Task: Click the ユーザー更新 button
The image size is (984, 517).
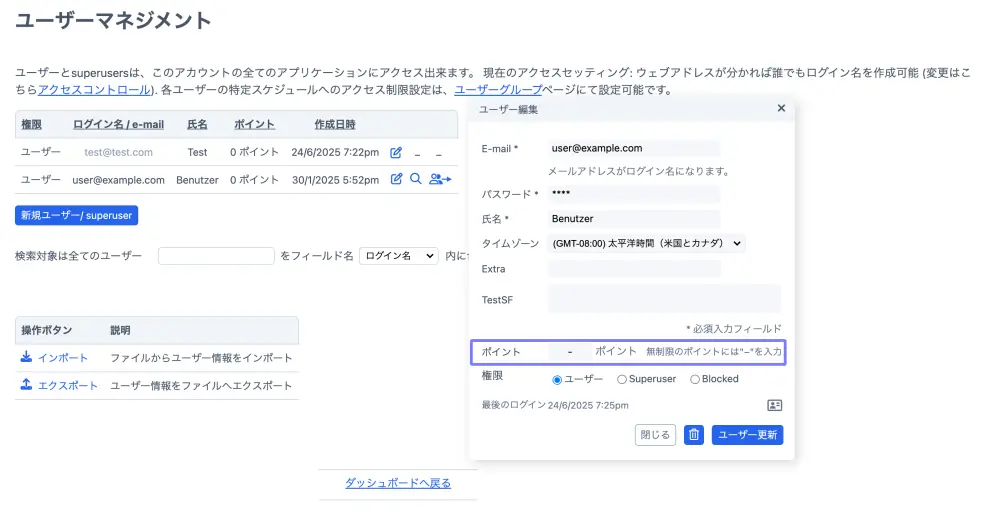Action: (x=747, y=435)
